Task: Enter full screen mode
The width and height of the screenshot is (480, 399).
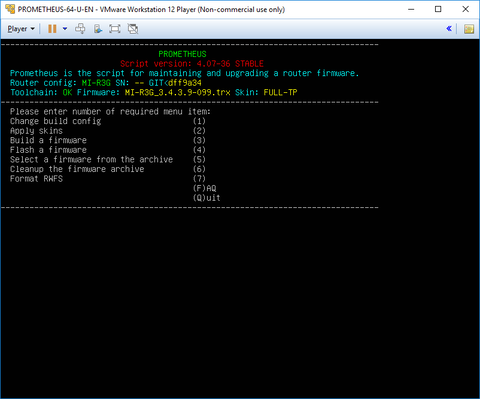Action: coord(115,29)
